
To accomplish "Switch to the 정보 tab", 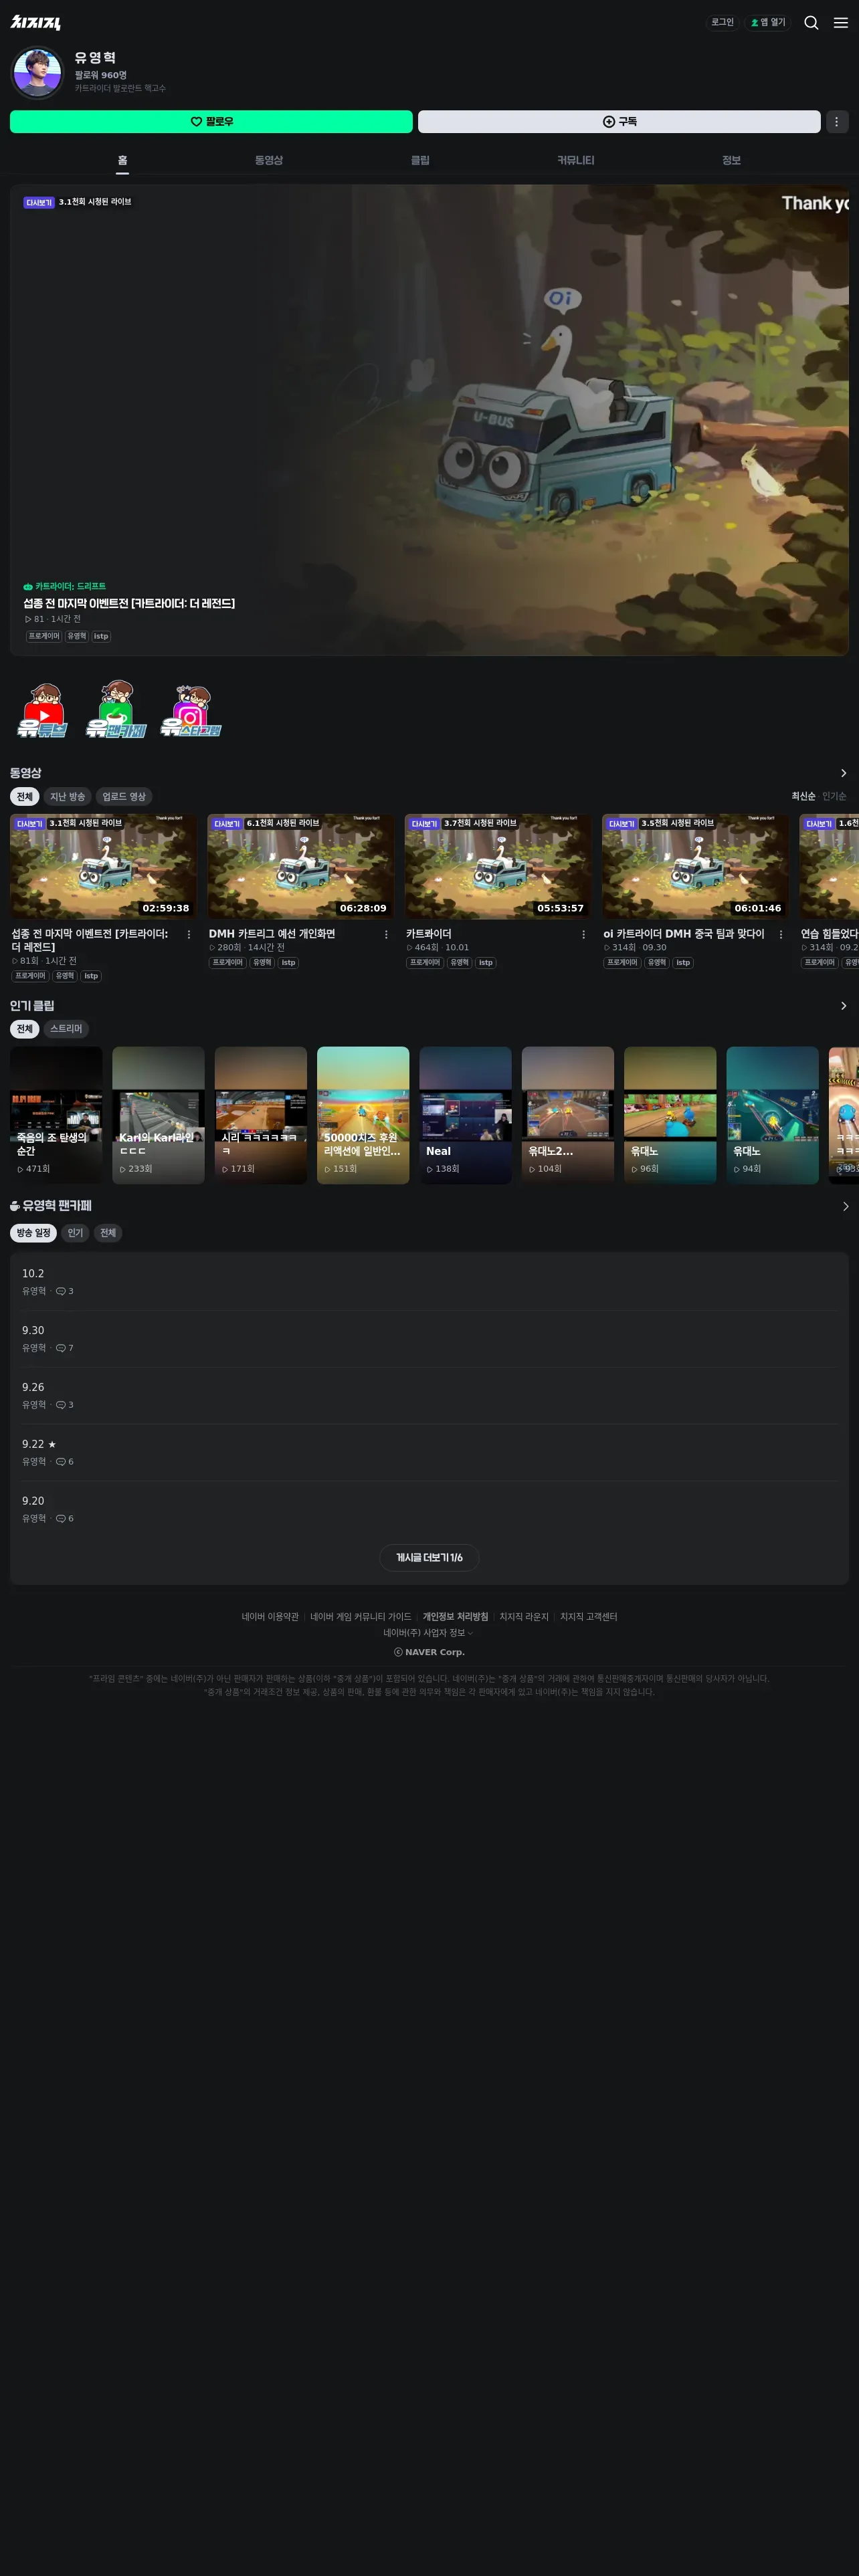I will [x=731, y=160].
